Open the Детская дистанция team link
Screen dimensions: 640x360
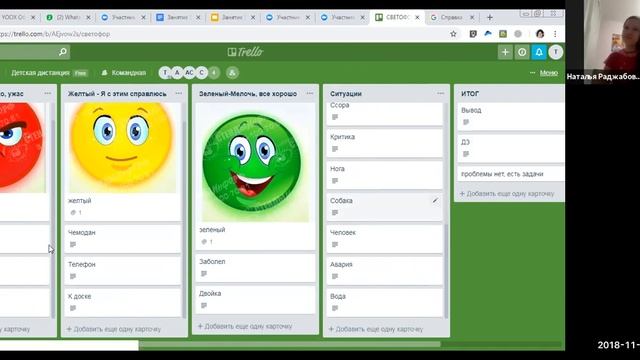[40, 73]
